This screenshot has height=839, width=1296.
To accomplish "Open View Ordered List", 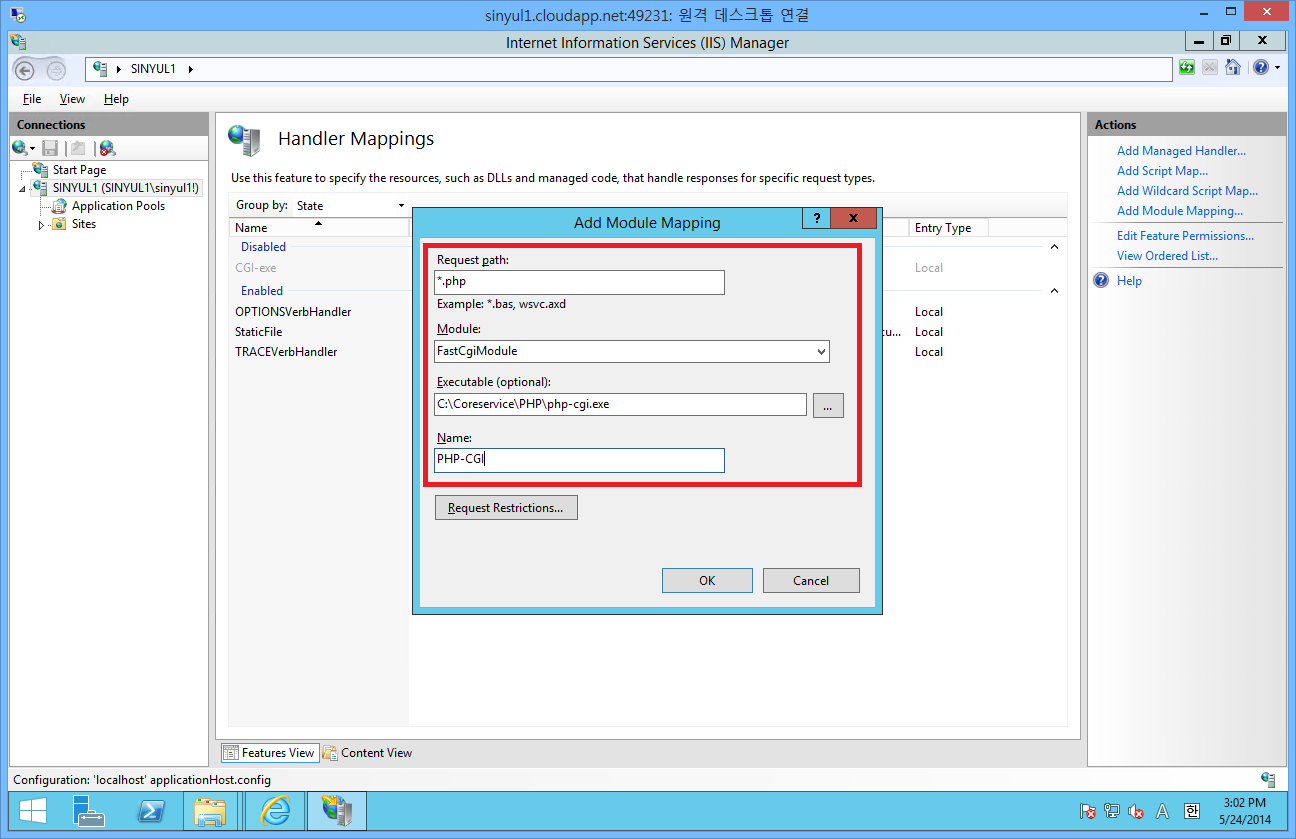I will click(1167, 256).
